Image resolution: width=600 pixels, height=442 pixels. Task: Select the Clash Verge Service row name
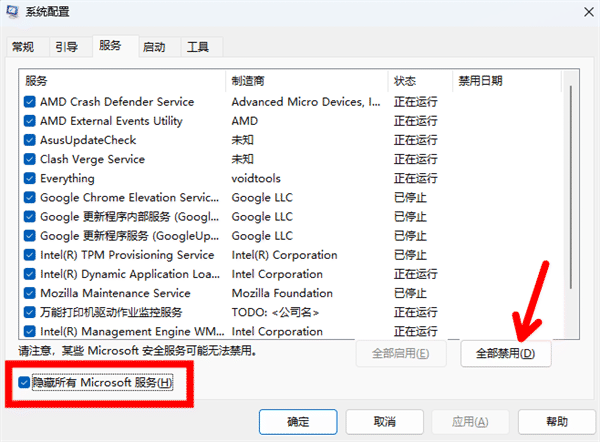coord(92,159)
